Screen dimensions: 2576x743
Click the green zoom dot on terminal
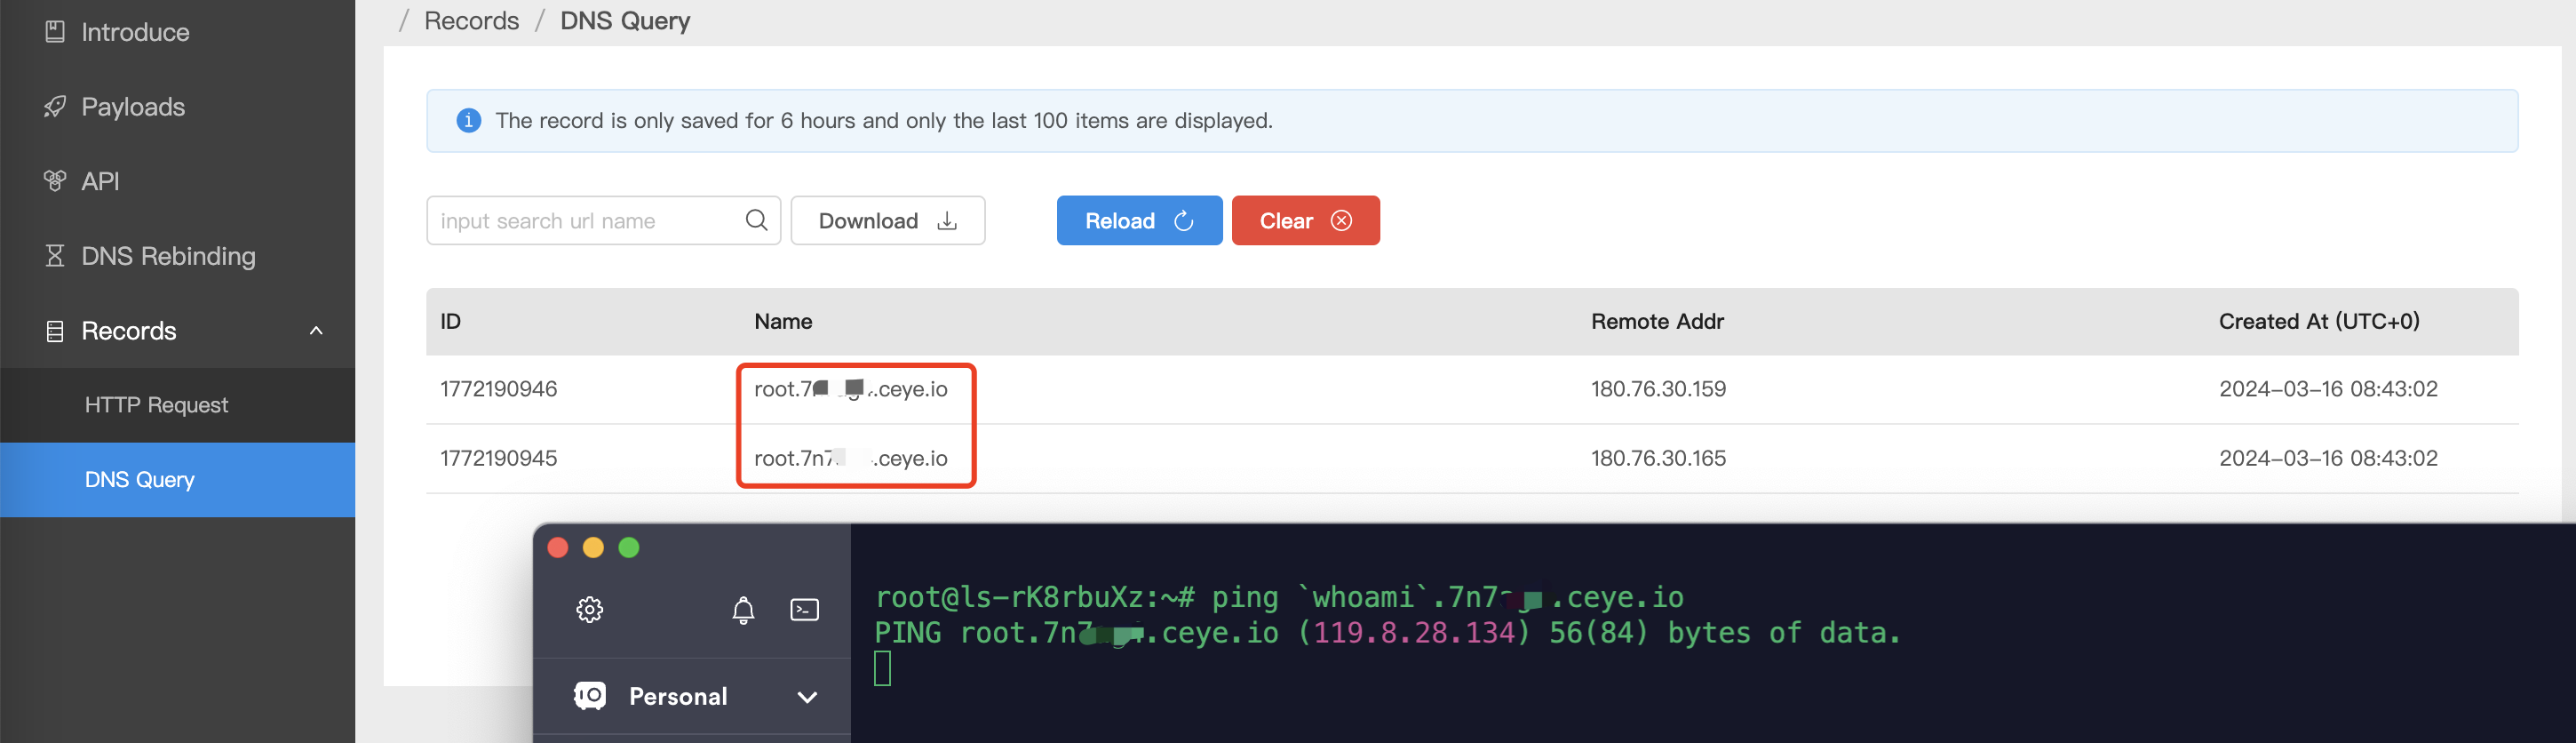[x=629, y=548]
